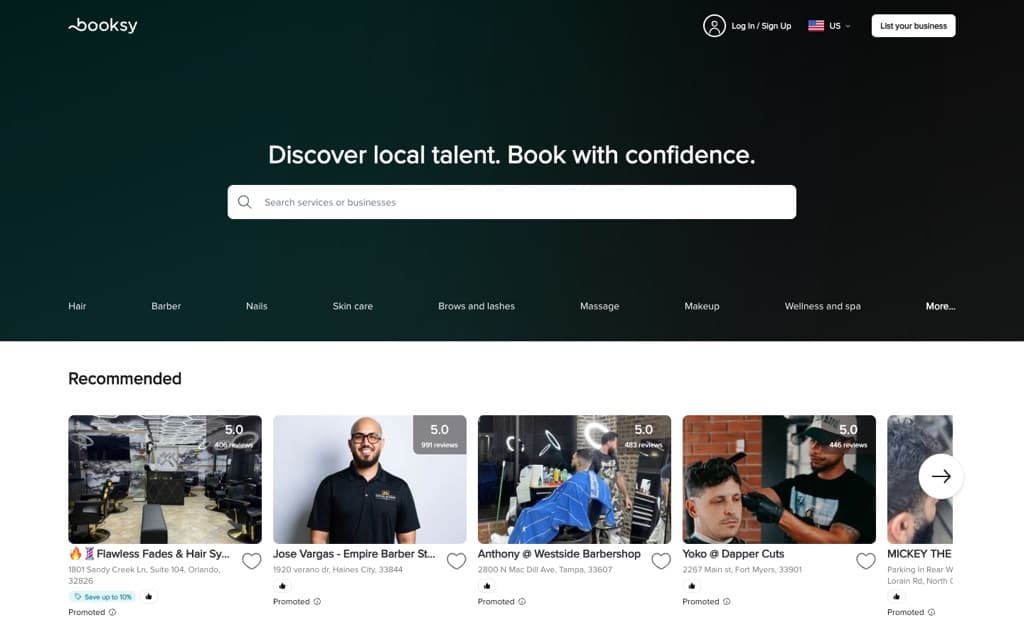Screen dimensions: 1024x640
Task: Open MICKEY THE listing title
Action: click(x=920, y=554)
